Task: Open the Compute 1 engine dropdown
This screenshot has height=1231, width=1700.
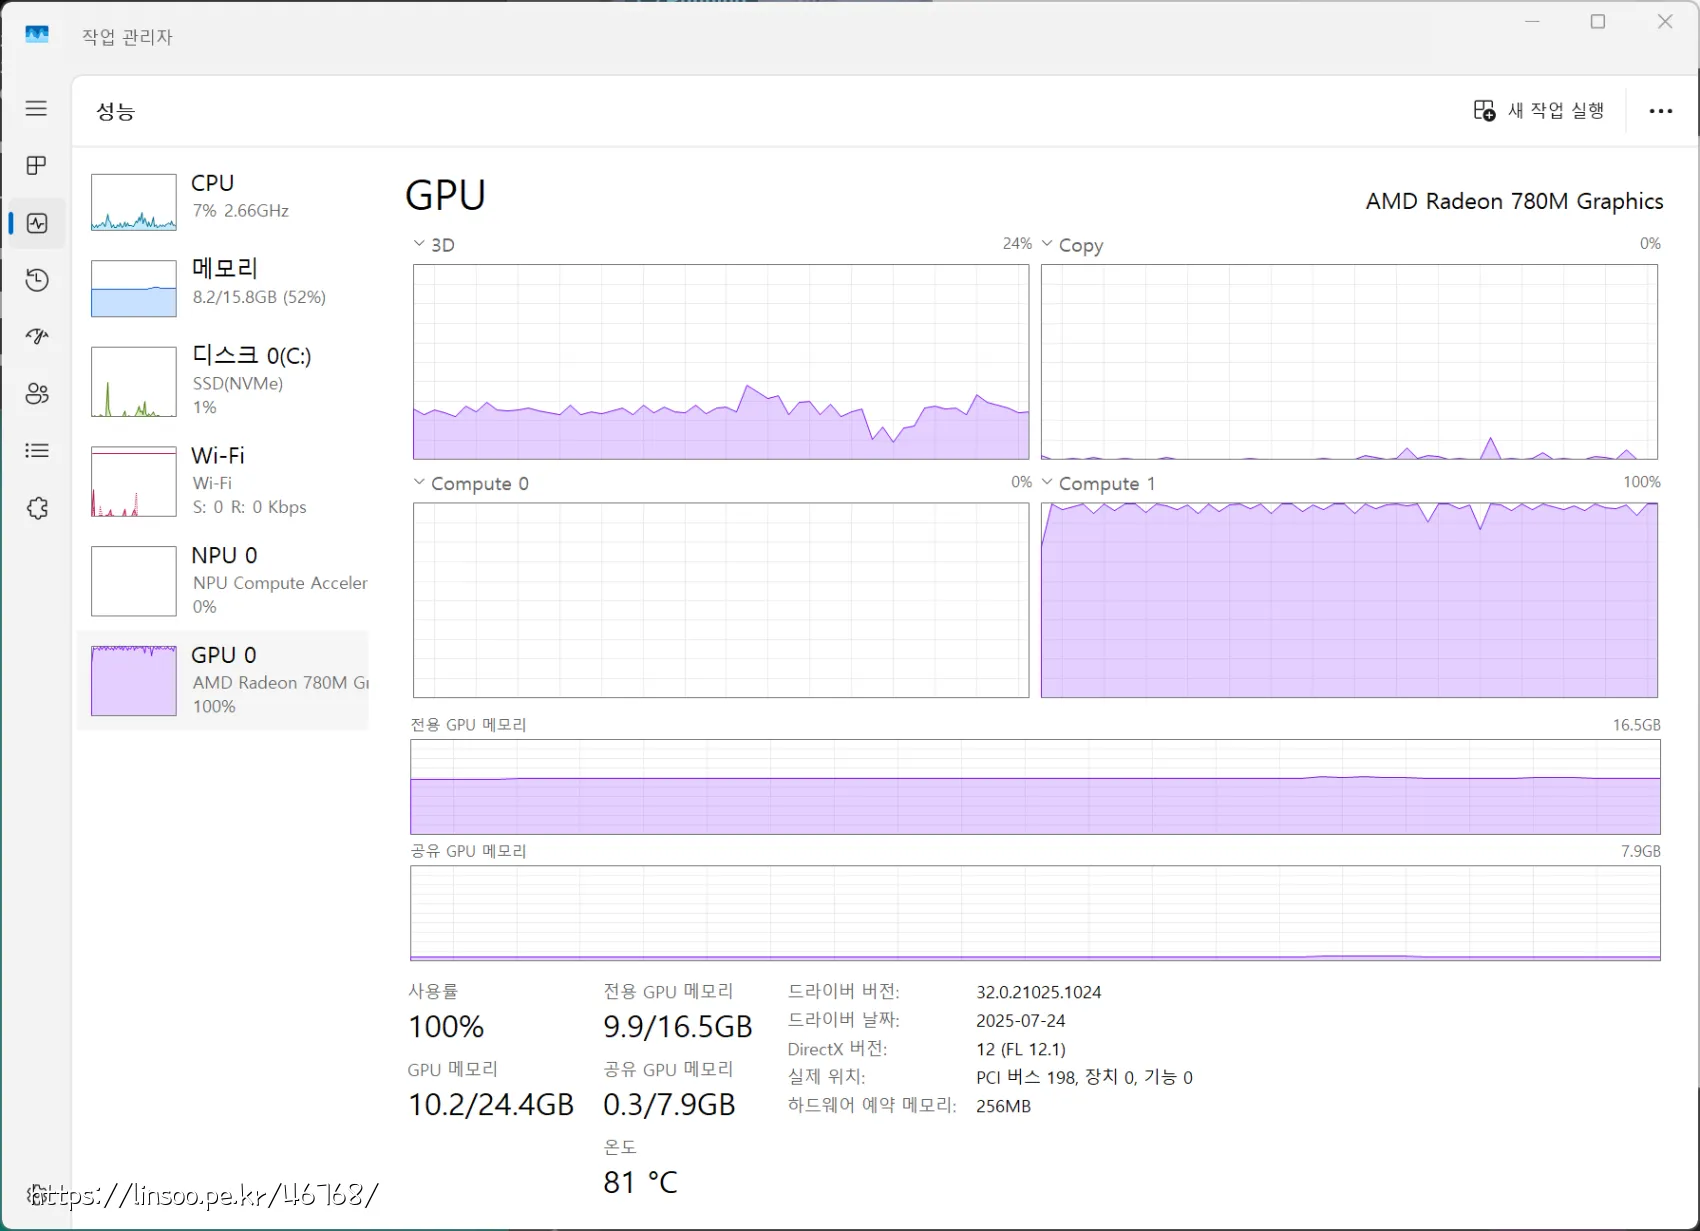Action: pyautogui.click(x=1047, y=482)
